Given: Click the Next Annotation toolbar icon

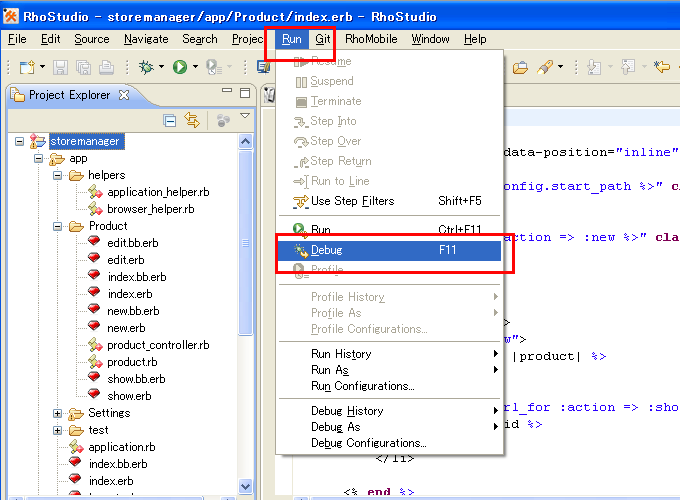Looking at the screenshot, I should (x=594, y=67).
